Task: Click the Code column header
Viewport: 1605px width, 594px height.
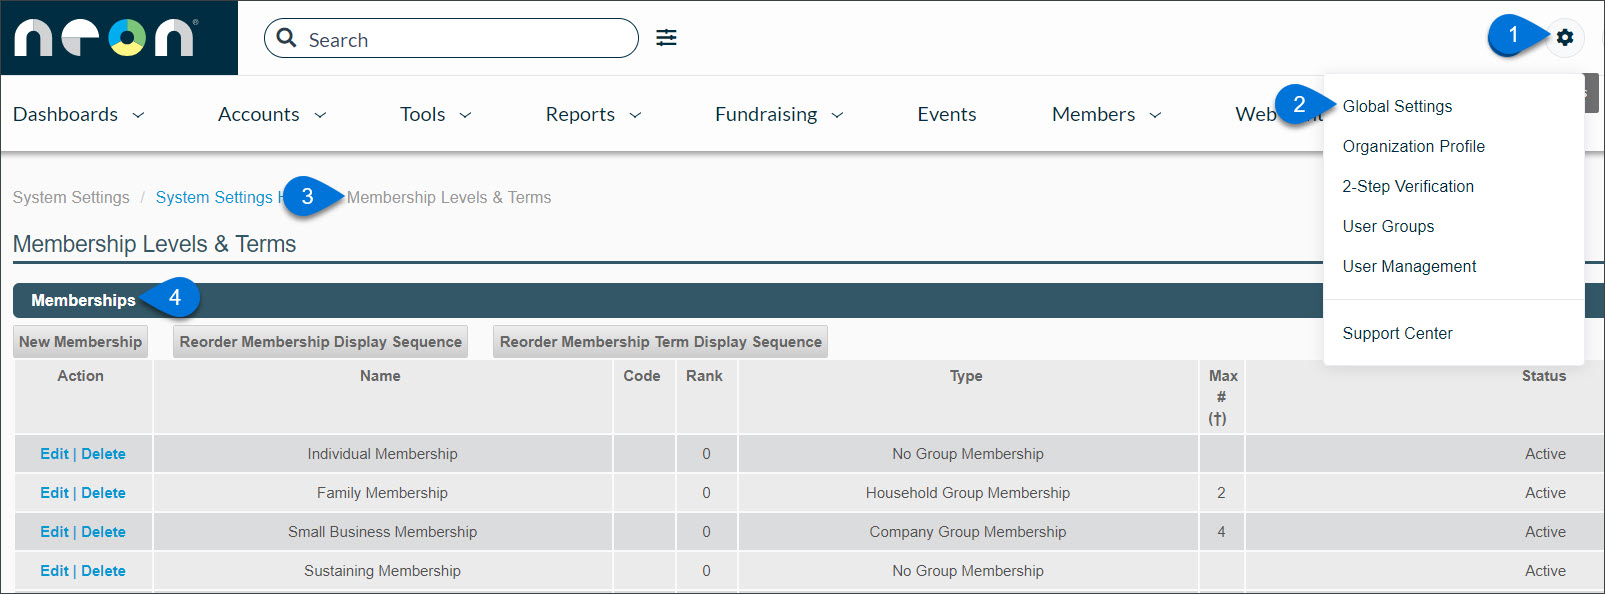Action: [642, 376]
